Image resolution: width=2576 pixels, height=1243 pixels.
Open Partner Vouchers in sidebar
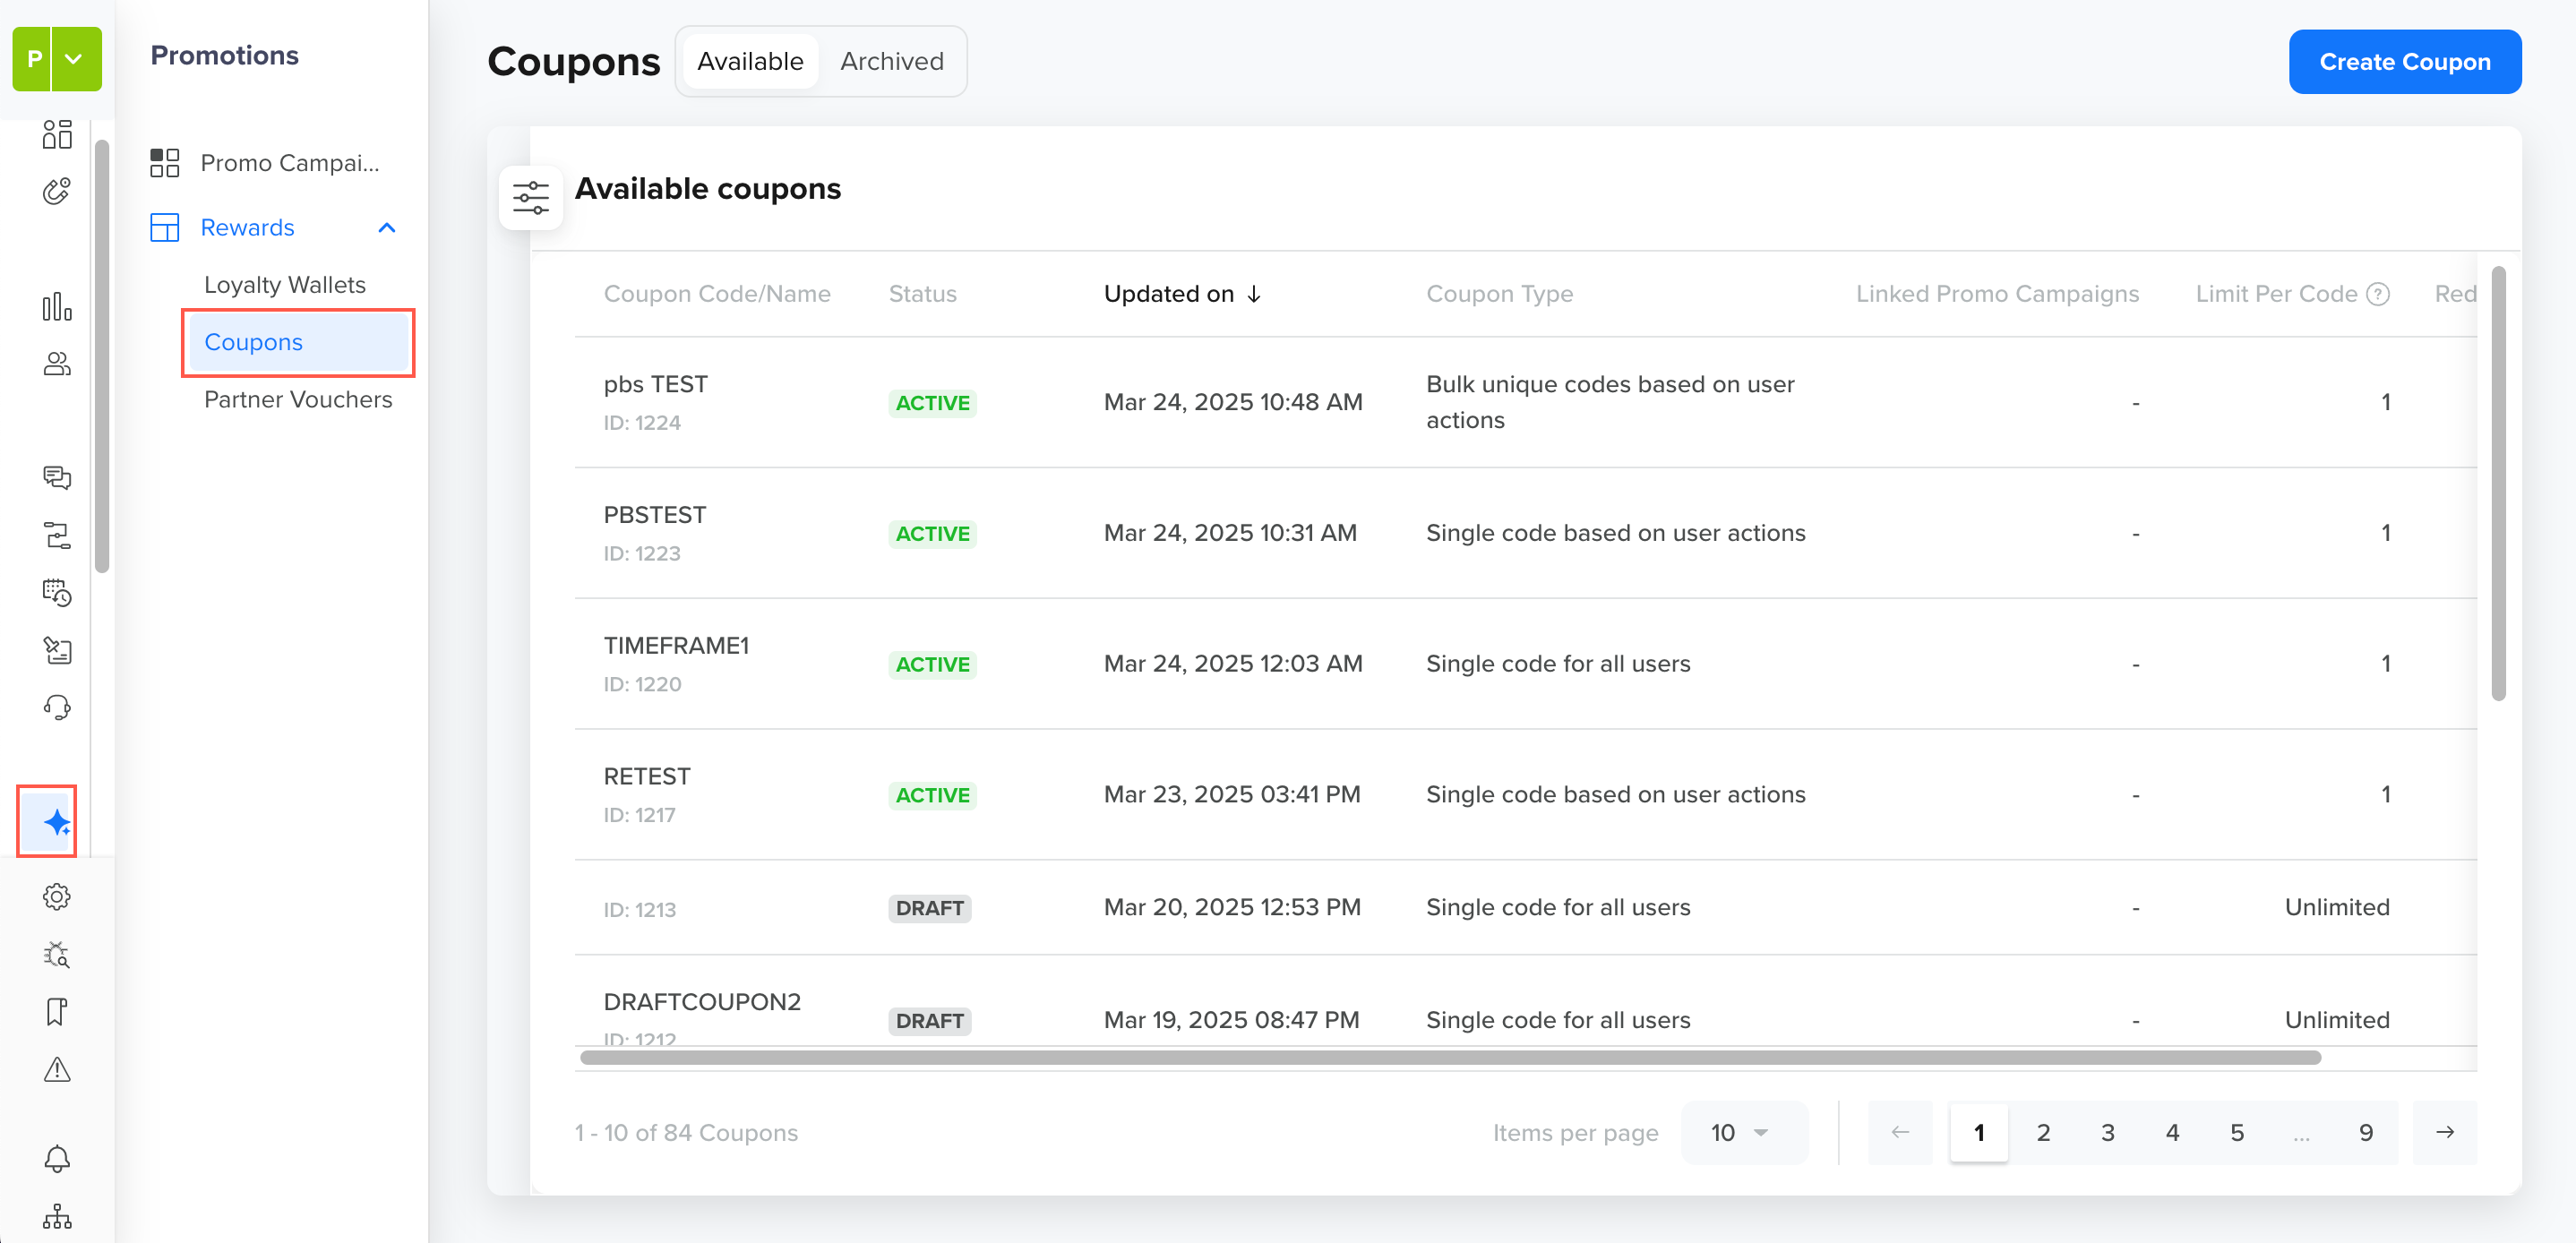coord(297,399)
